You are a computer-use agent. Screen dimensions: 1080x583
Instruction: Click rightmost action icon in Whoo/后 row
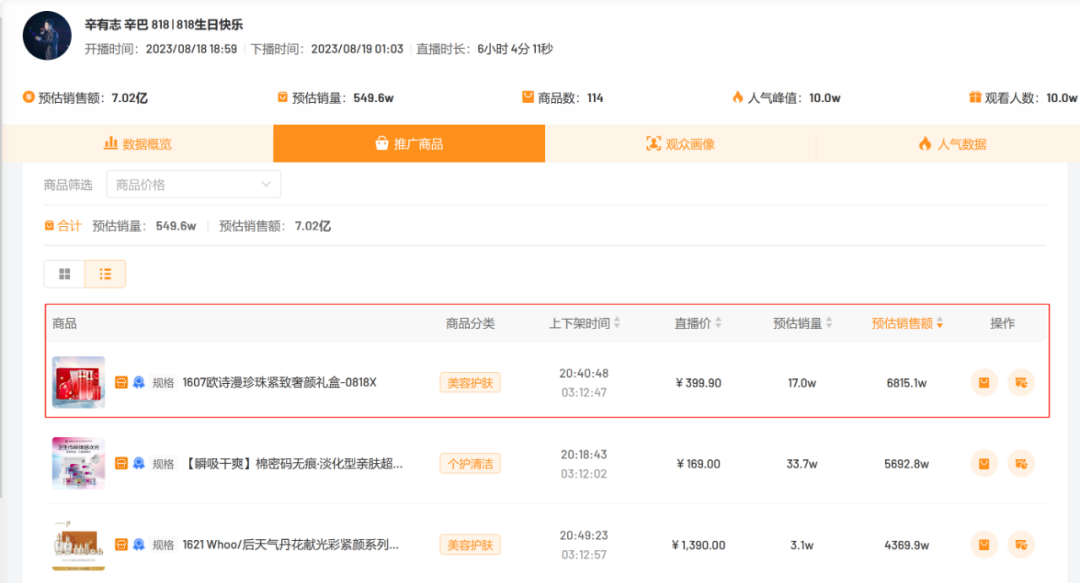click(x=1021, y=544)
